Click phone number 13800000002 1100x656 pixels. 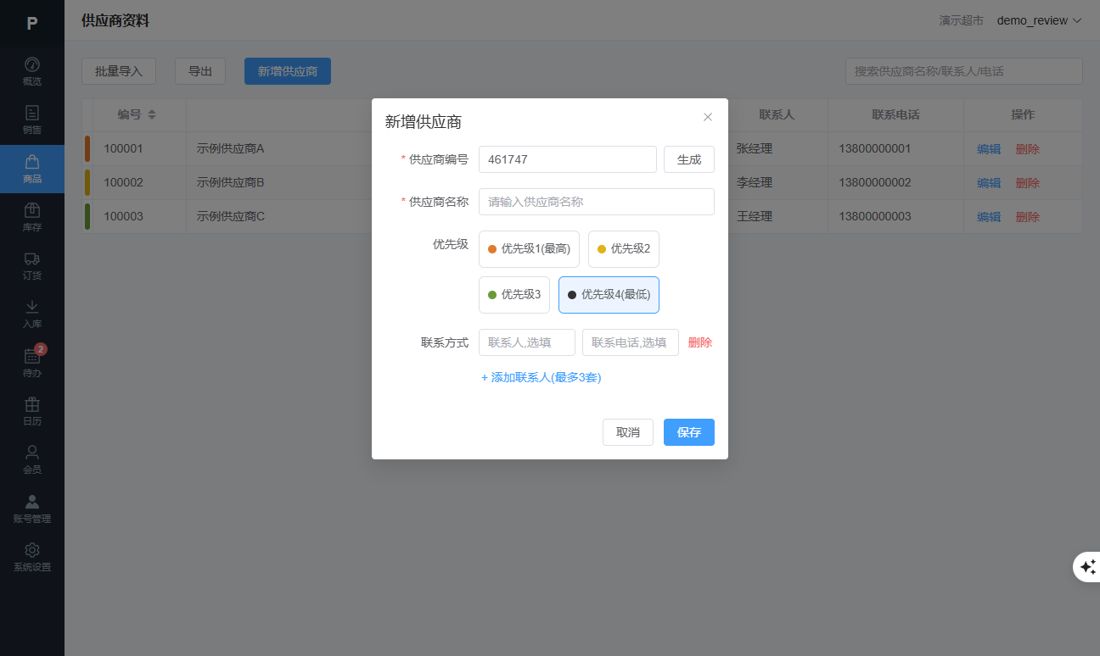(875, 182)
